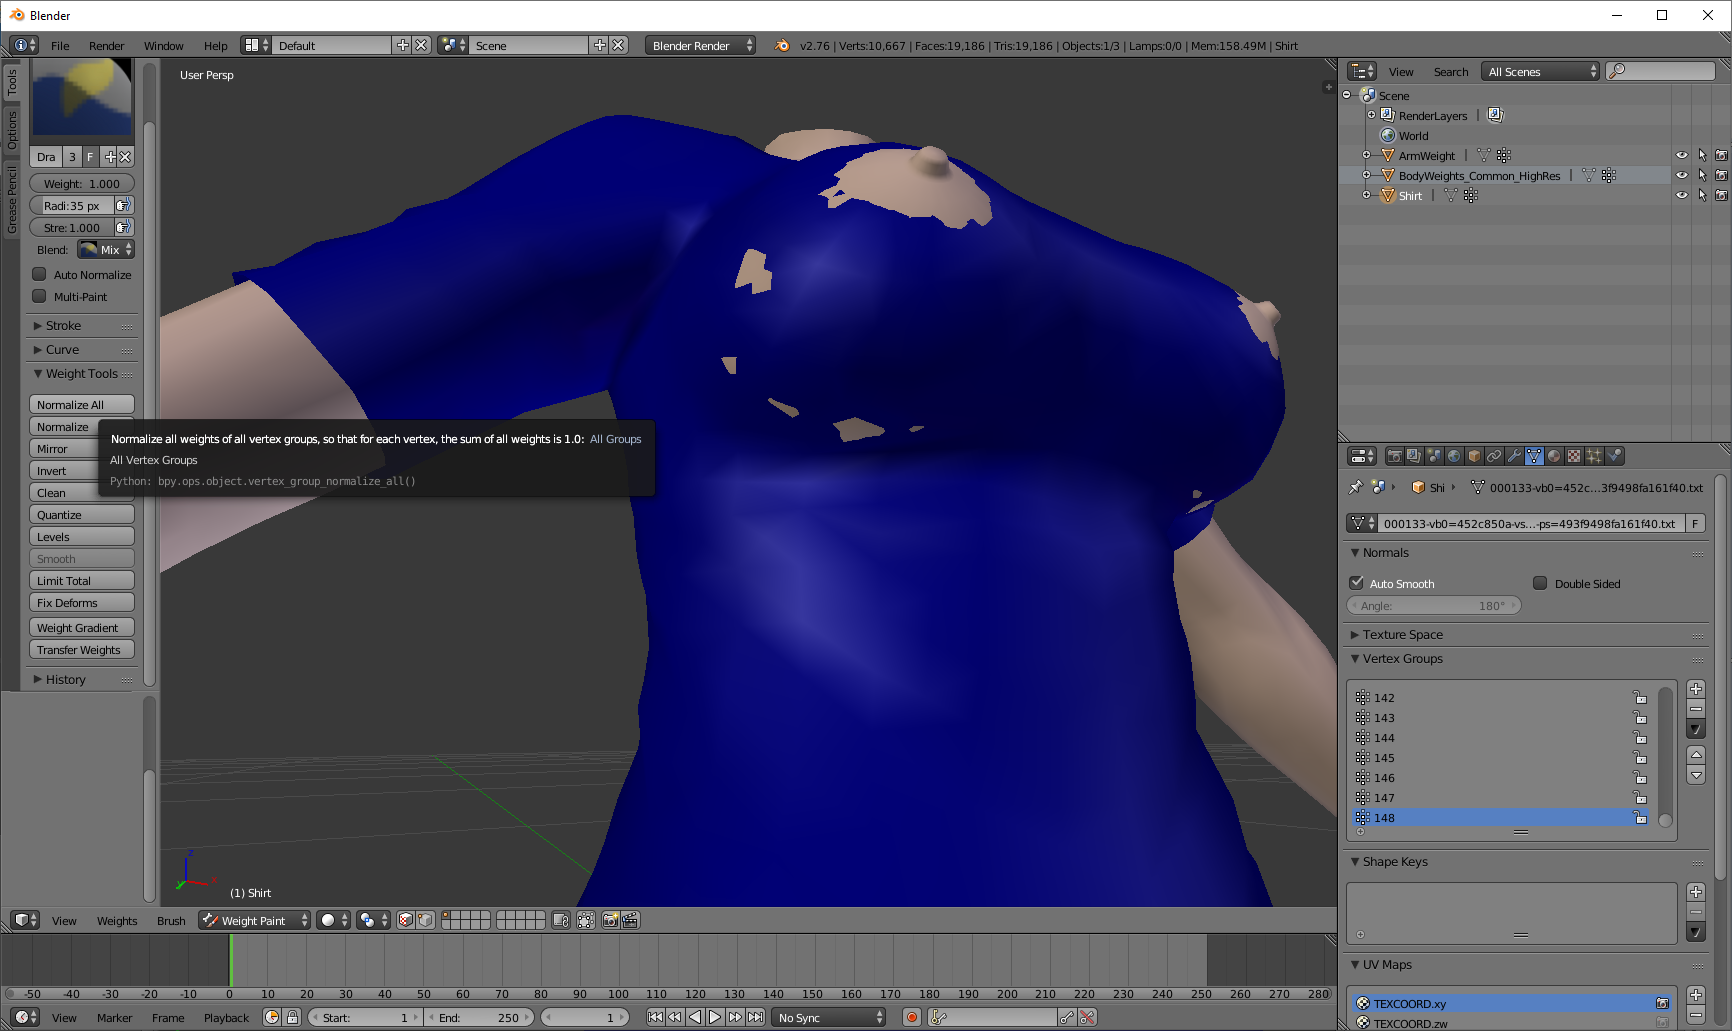Viewport: 1732px width, 1031px height.
Task: Open the Texture checkerboard tab
Action: [x=1574, y=456]
